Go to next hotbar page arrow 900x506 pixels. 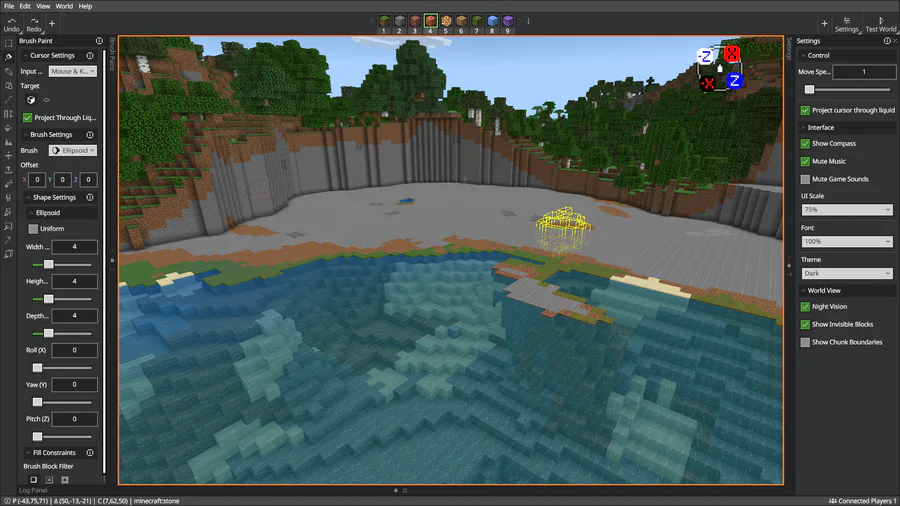pos(521,21)
